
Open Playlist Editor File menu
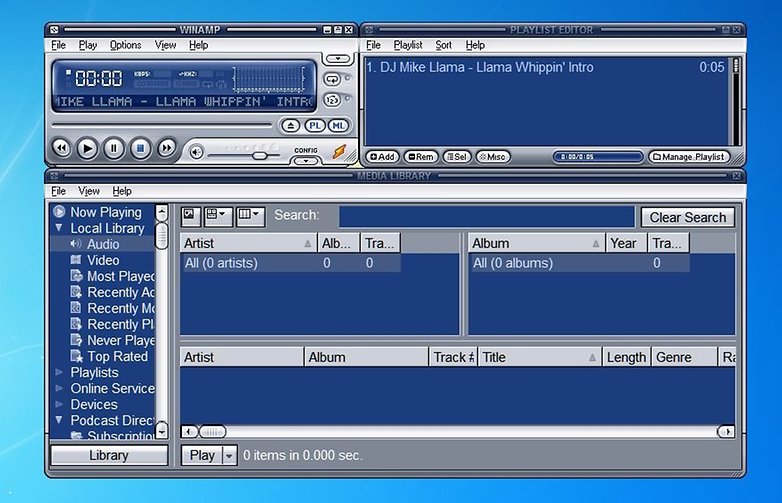tap(373, 45)
